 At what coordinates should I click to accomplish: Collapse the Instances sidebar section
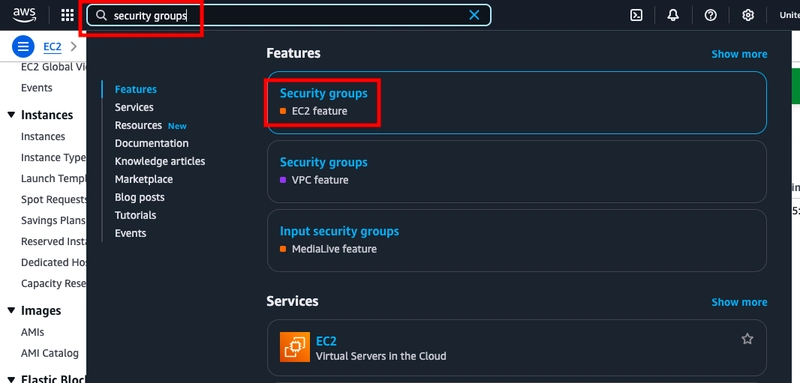[x=11, y=115]
